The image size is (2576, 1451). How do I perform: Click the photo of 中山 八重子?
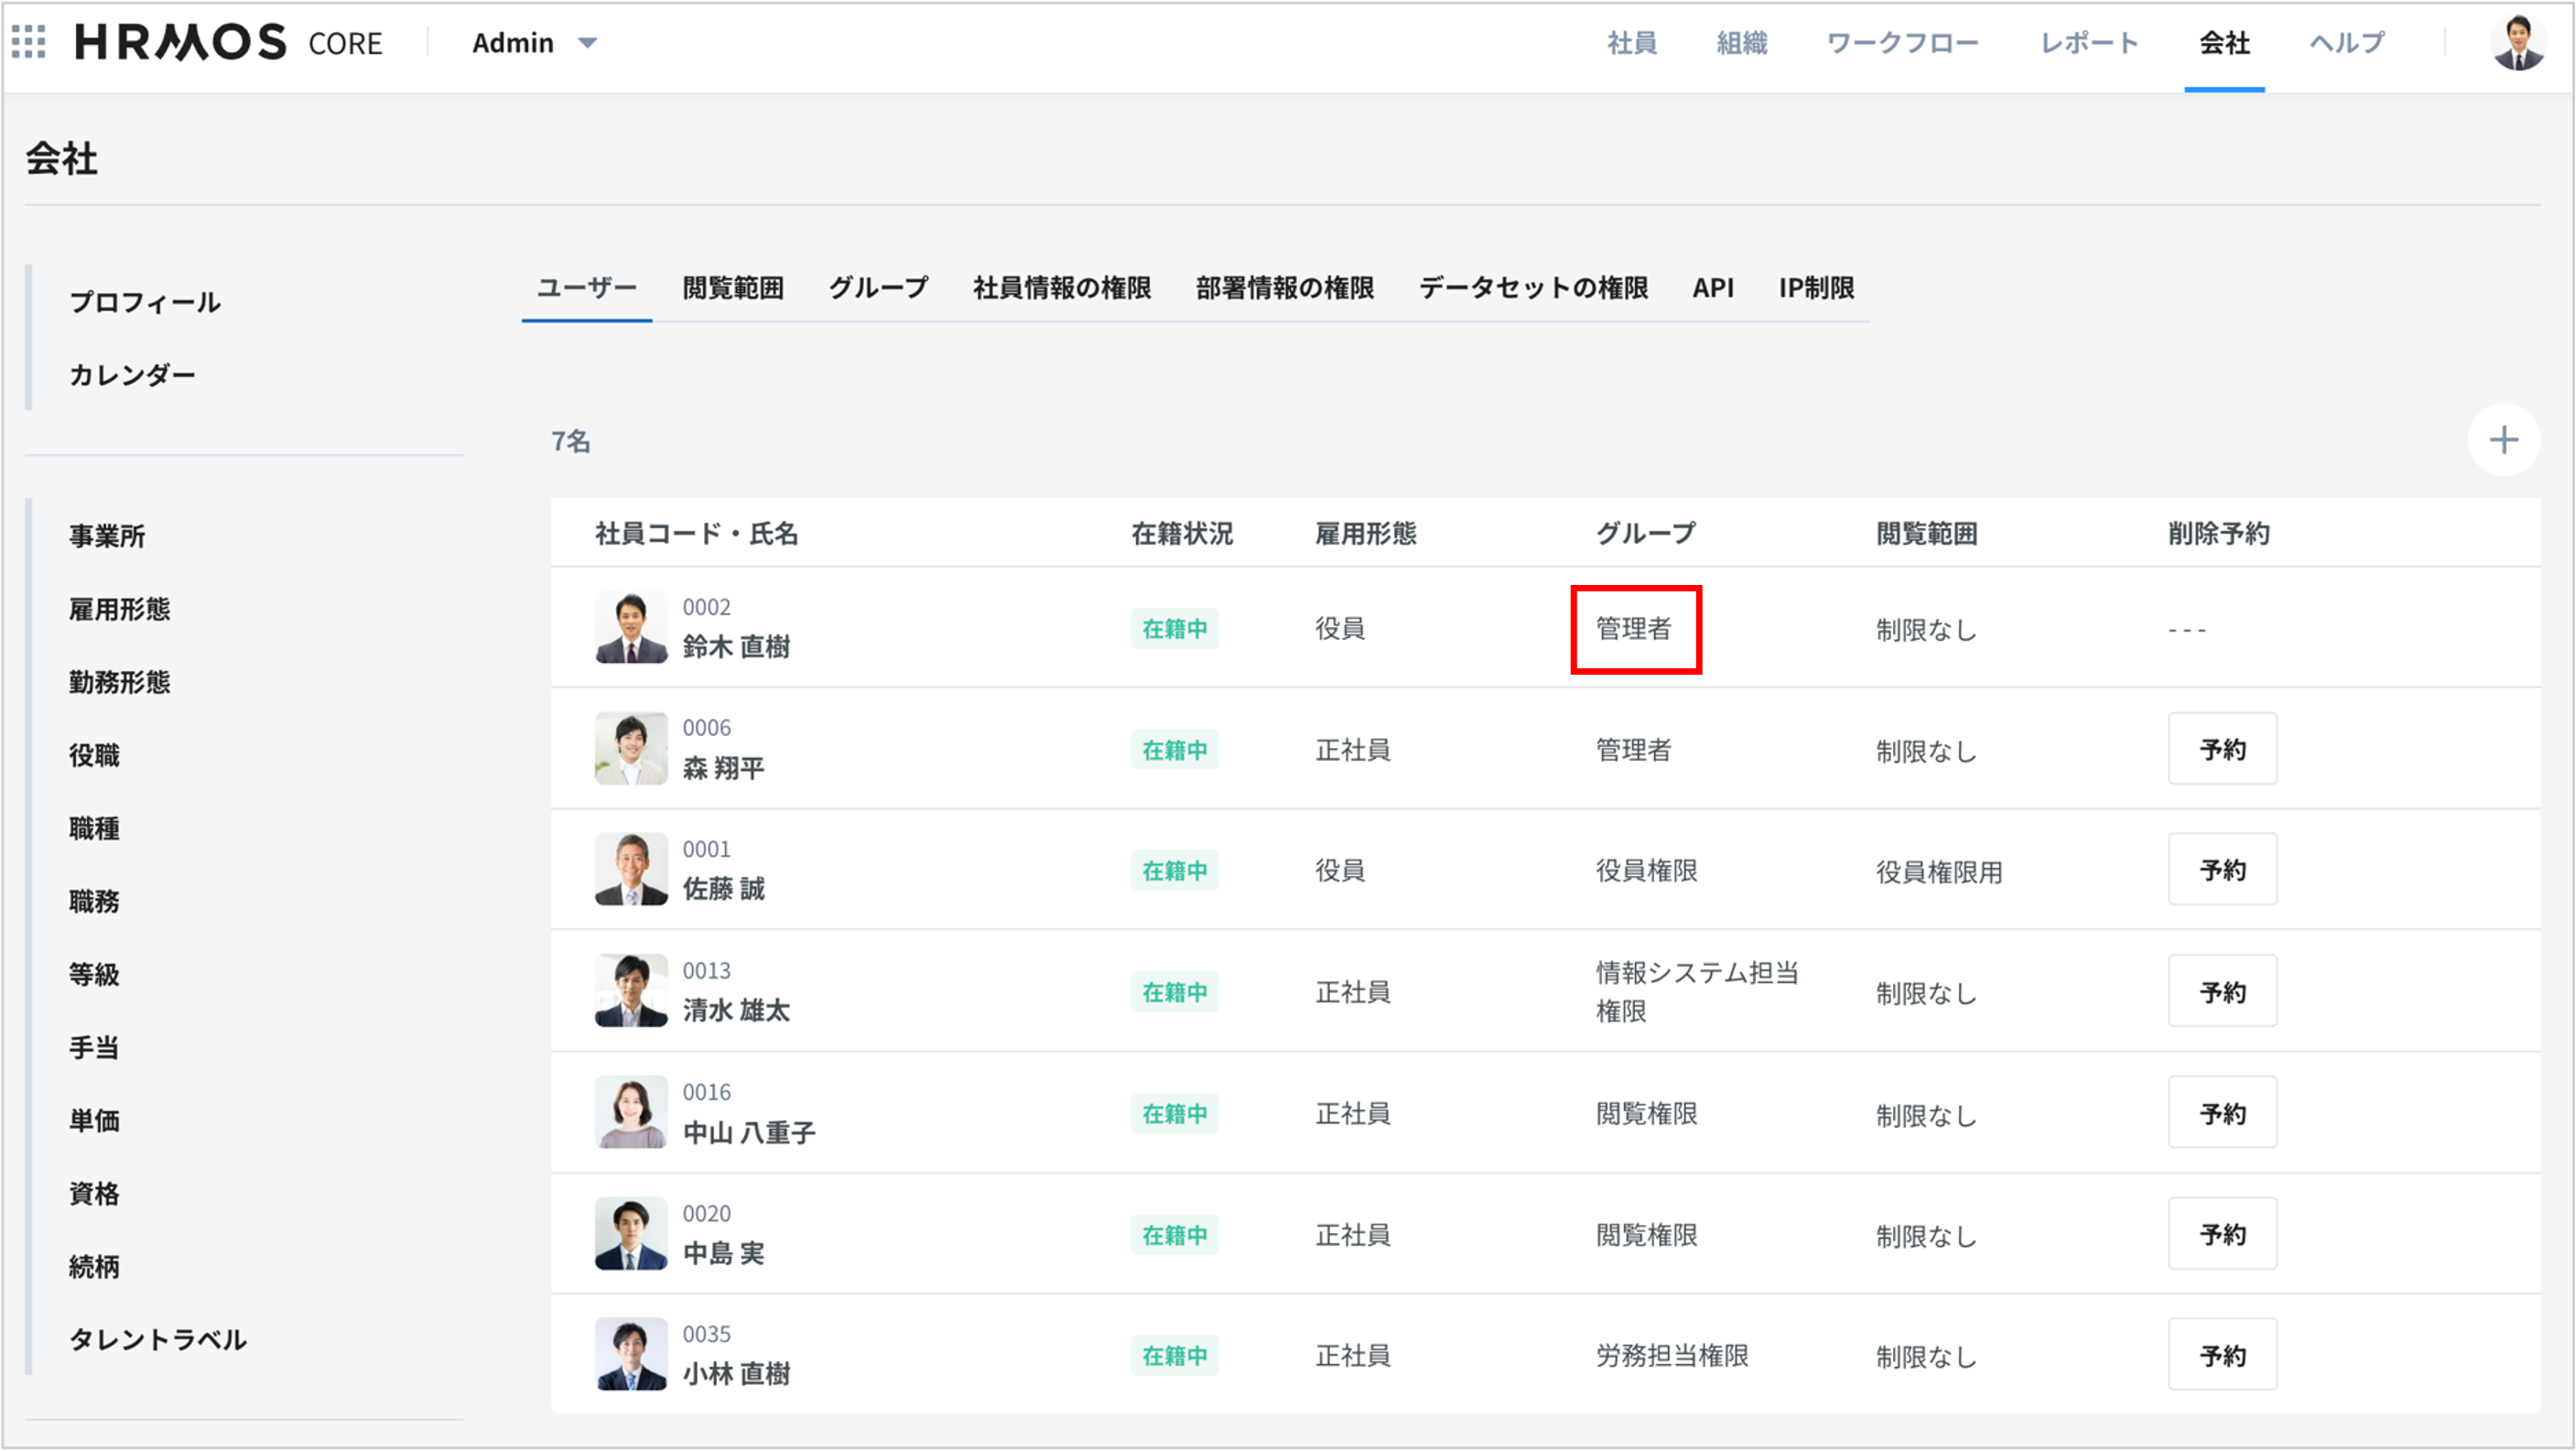[631, 1112]
